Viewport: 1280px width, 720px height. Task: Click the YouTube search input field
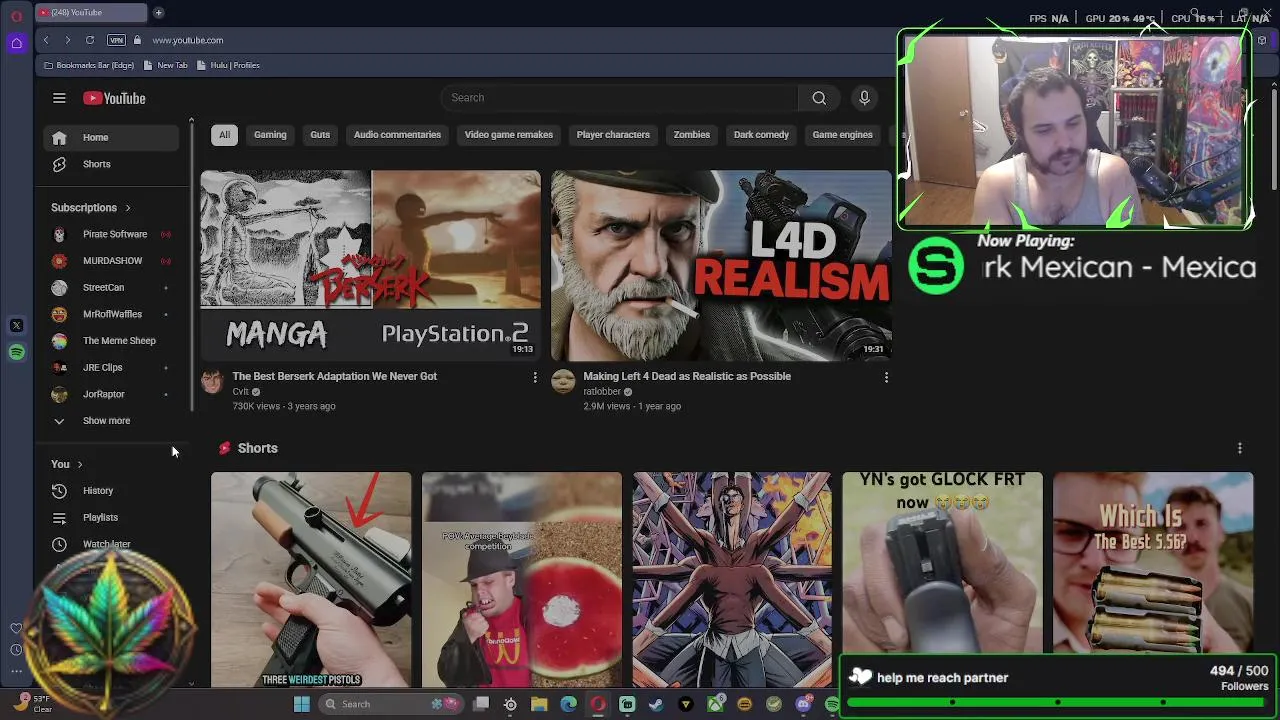pyautogui.click(x=620, y=98)
